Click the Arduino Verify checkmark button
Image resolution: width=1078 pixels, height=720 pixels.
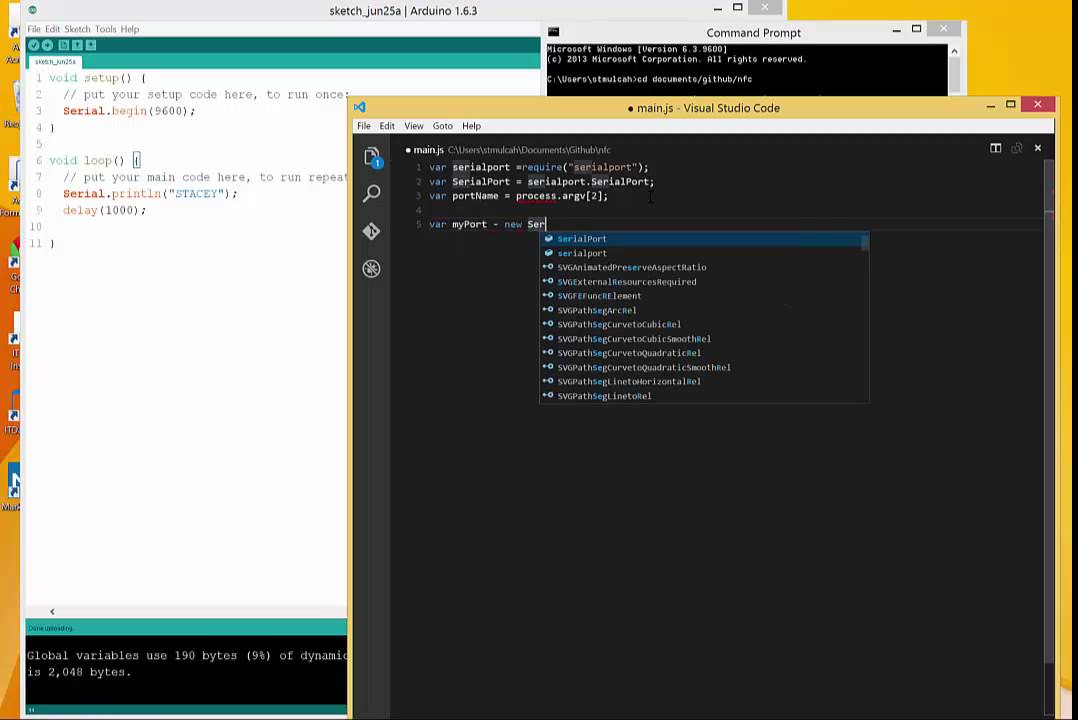point(34,45)
